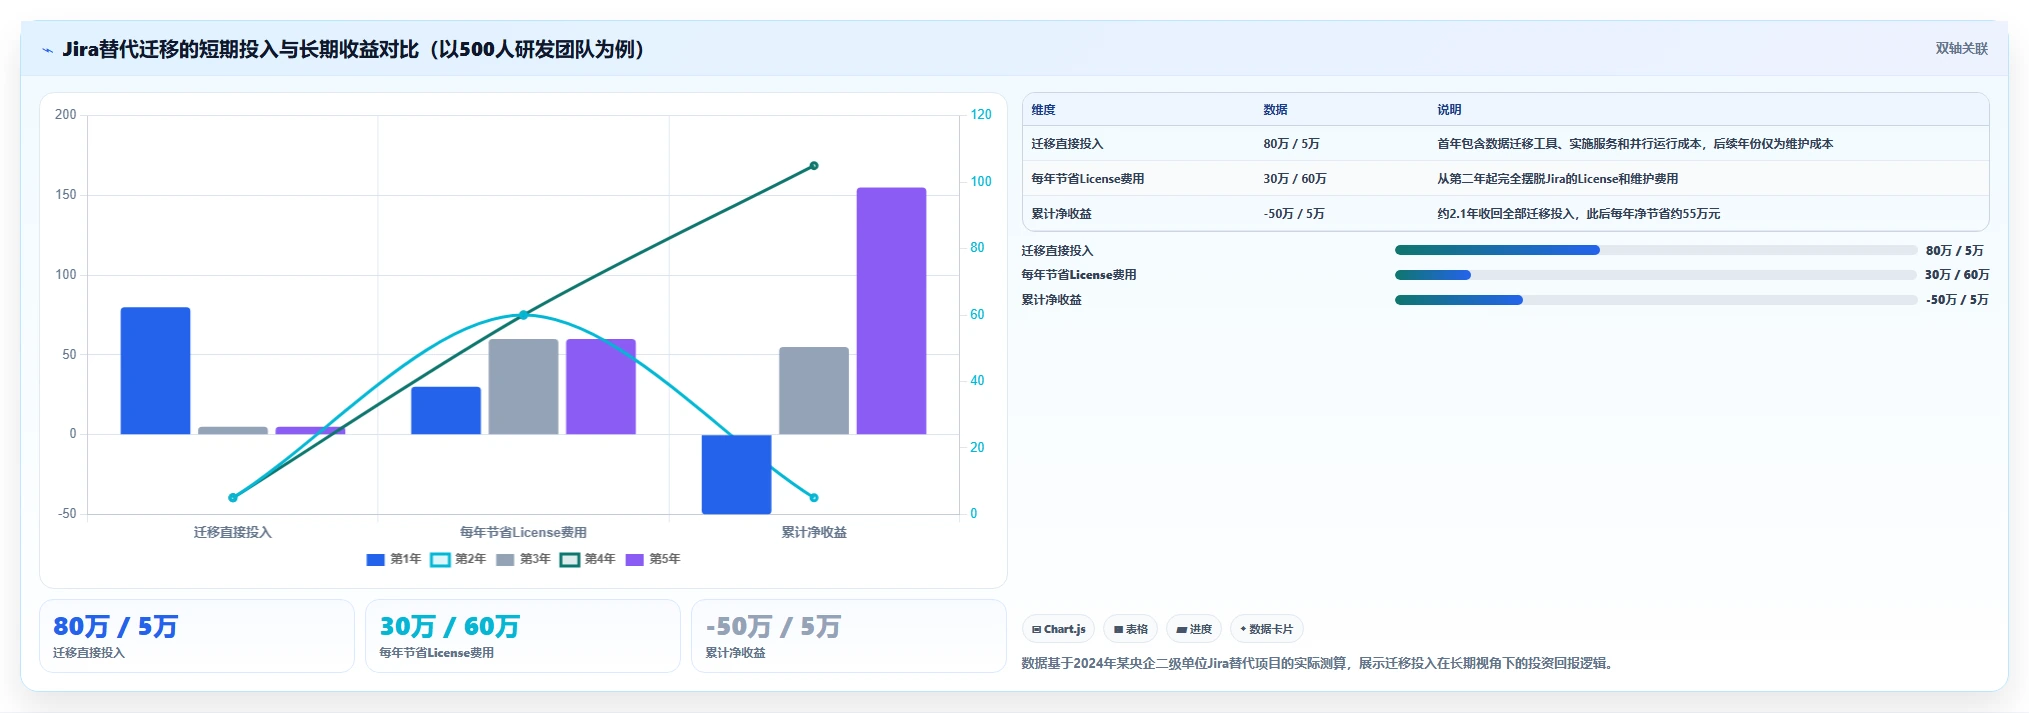Click the 30万 / 60万 stat card

tap(523, 636)
